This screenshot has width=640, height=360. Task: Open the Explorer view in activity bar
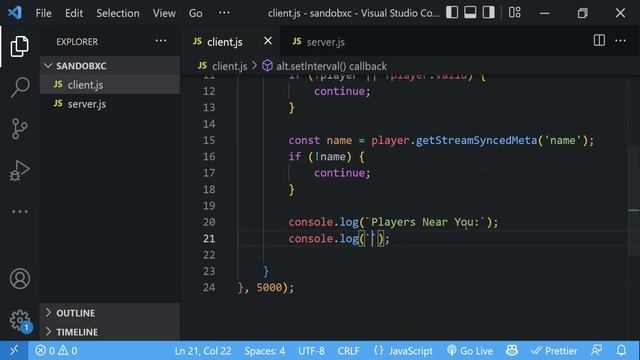(x=20, y=46)
